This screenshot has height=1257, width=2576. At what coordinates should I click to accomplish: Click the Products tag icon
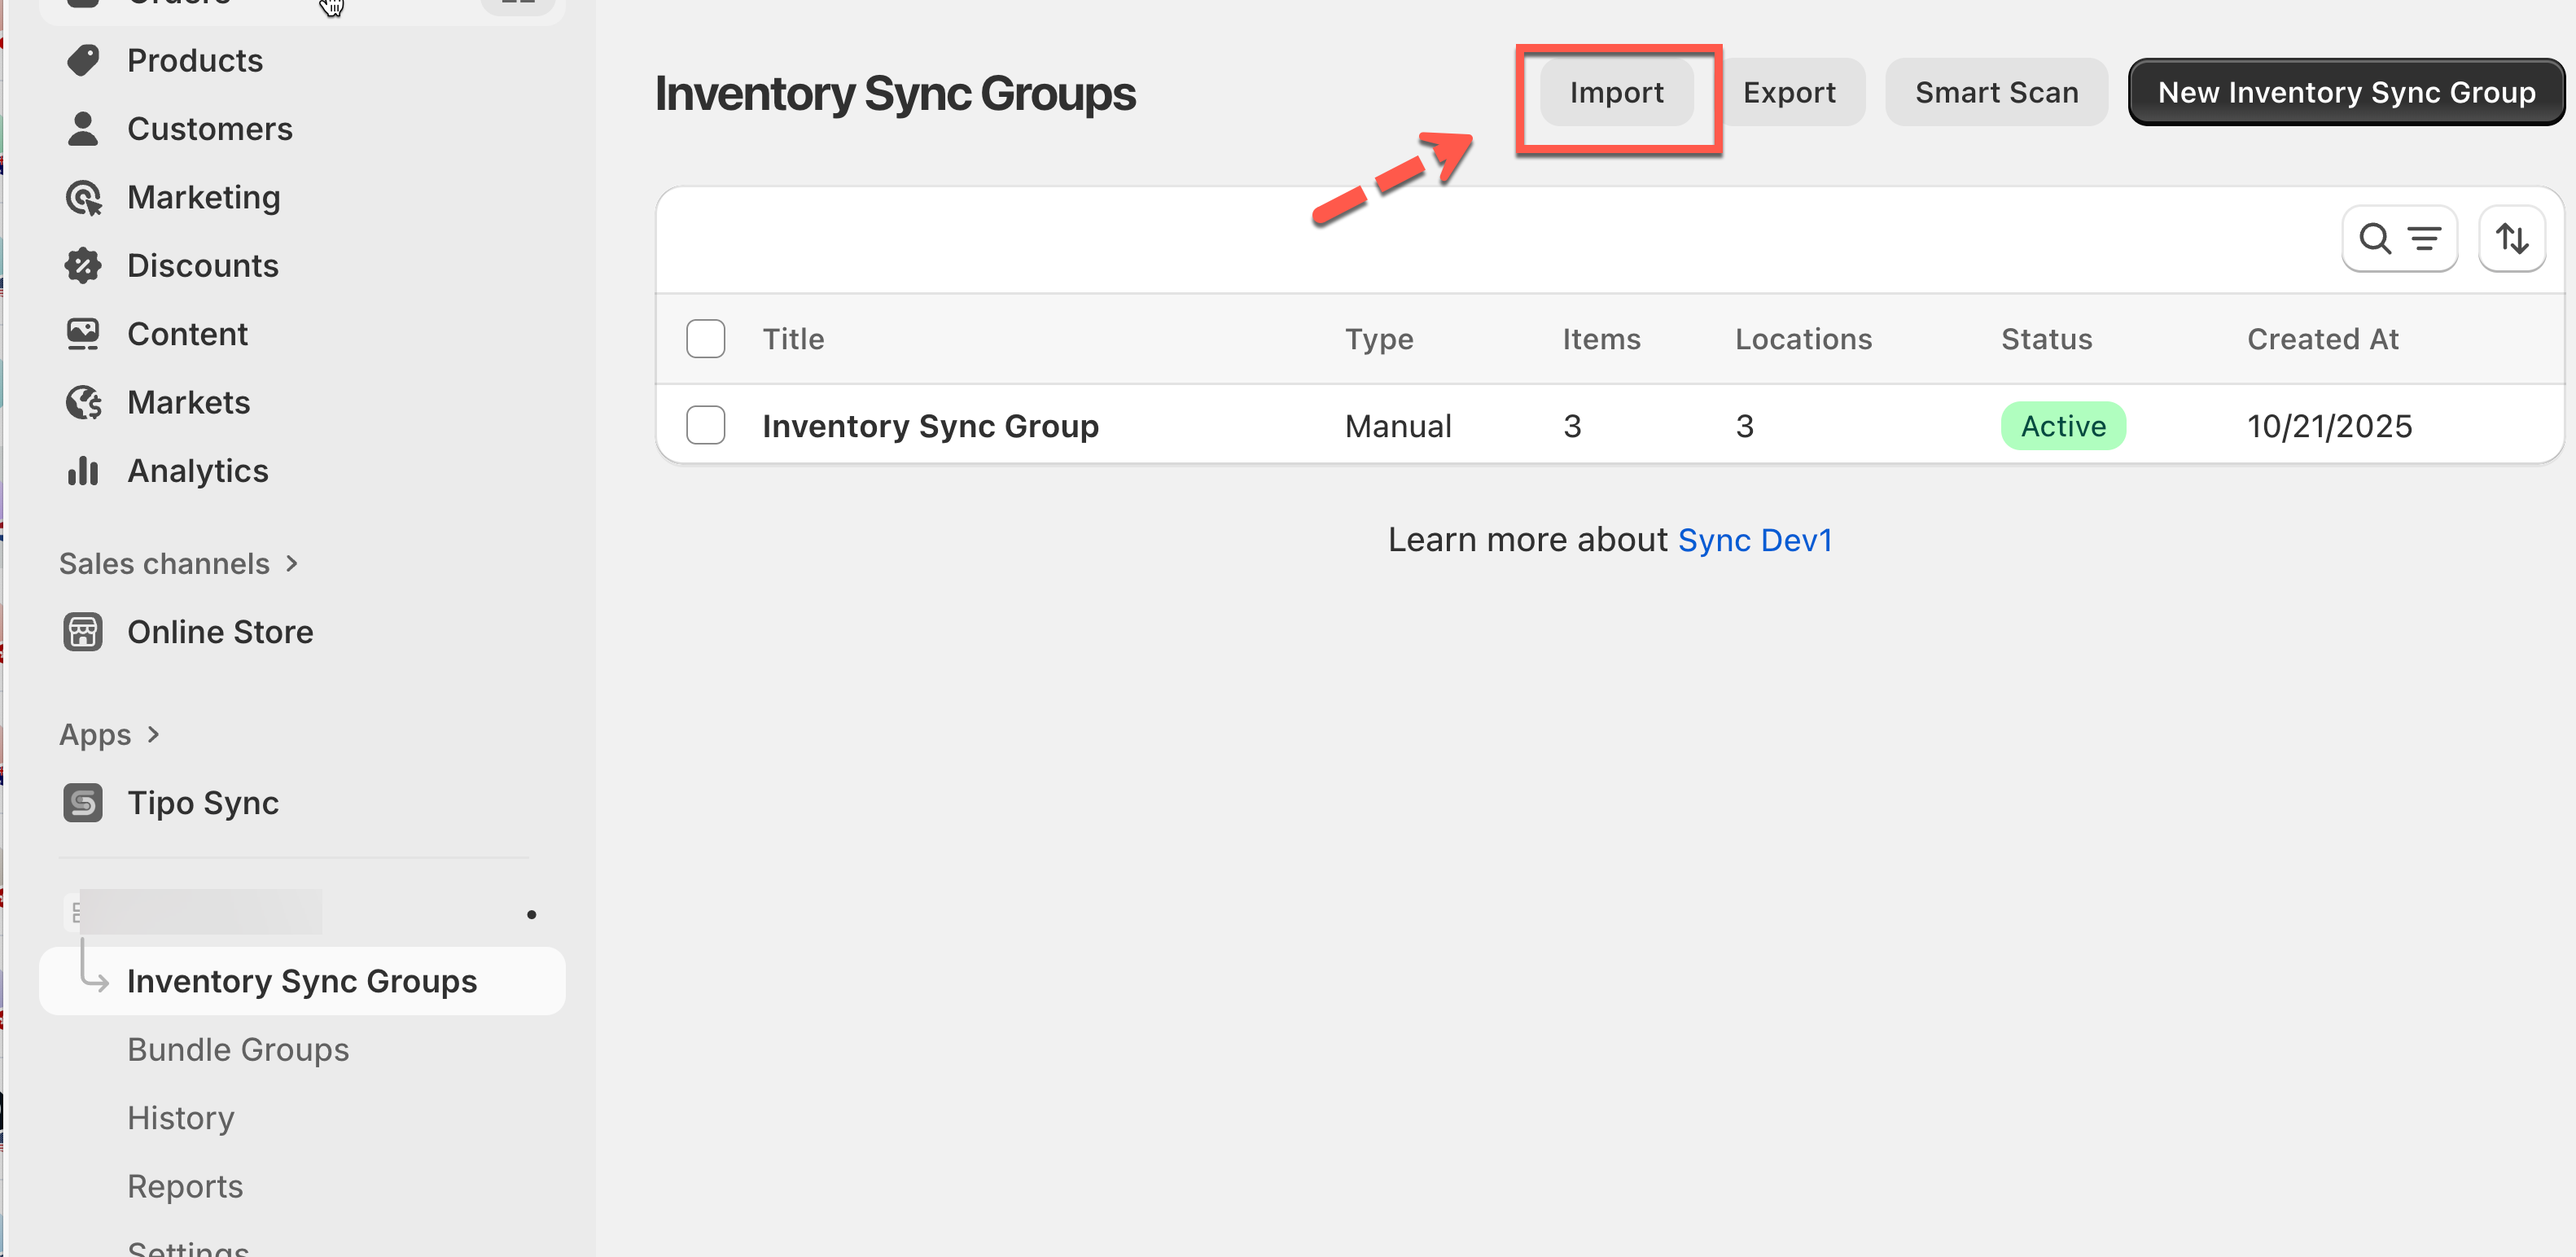click(x=83, y=60)
